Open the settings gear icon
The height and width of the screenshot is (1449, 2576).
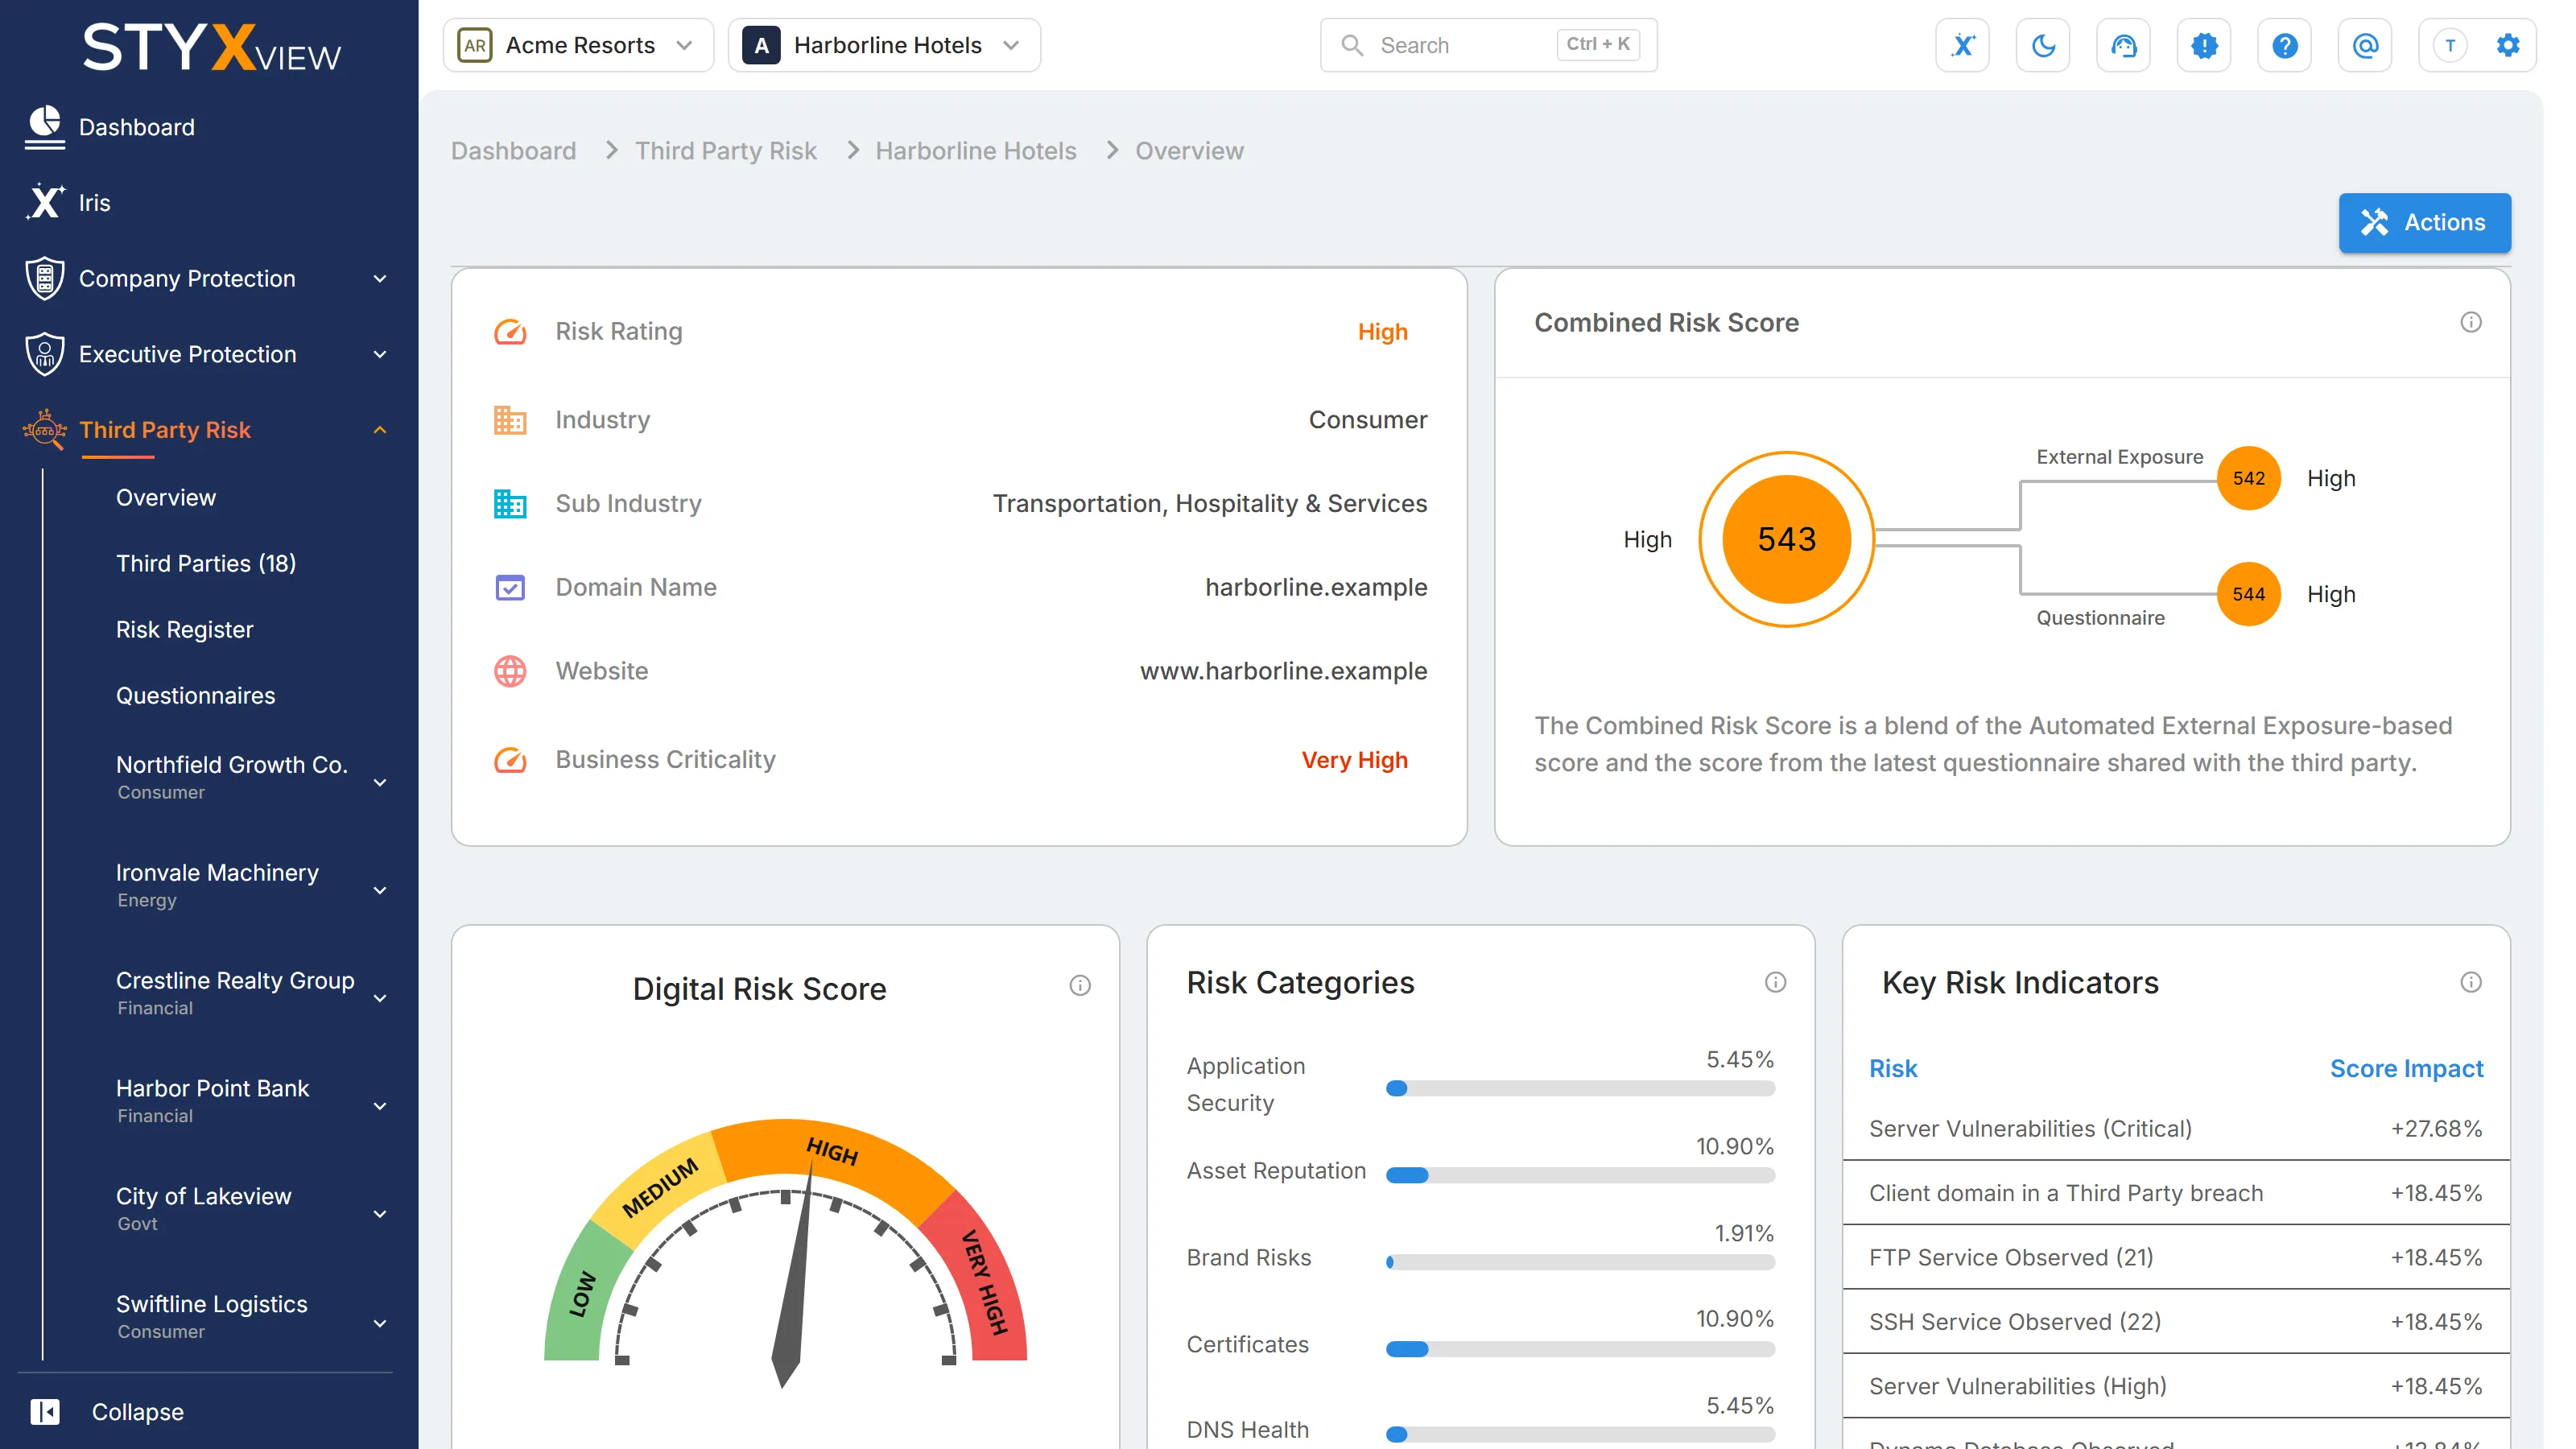[2508, 45]
